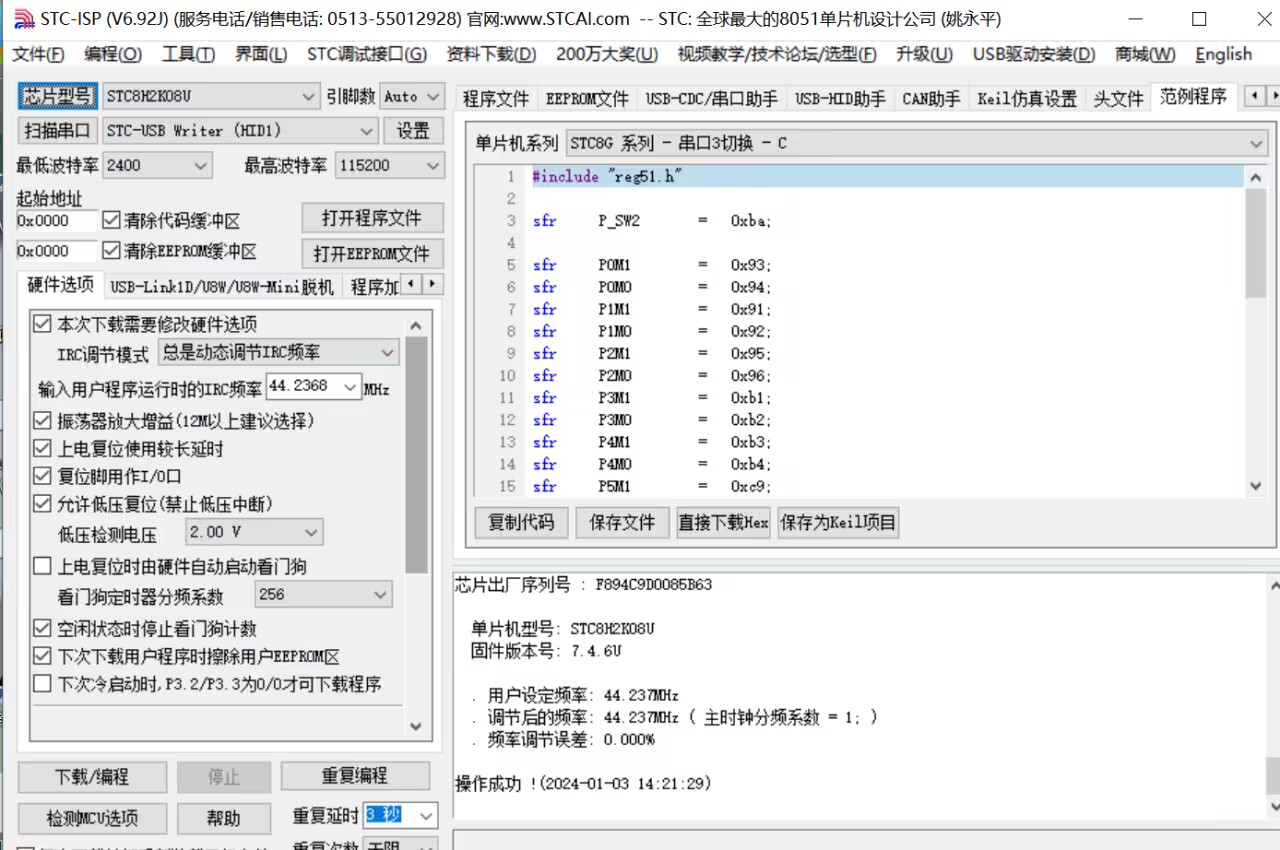Open IRC frequency 44.2368 dropdown
The width and height of the screenshot is (1280, 850).
coord(350,387)
